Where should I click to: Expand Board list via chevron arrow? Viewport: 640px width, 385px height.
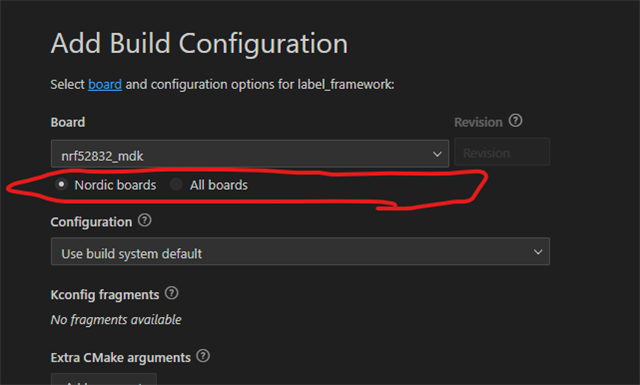coord(437,154)
